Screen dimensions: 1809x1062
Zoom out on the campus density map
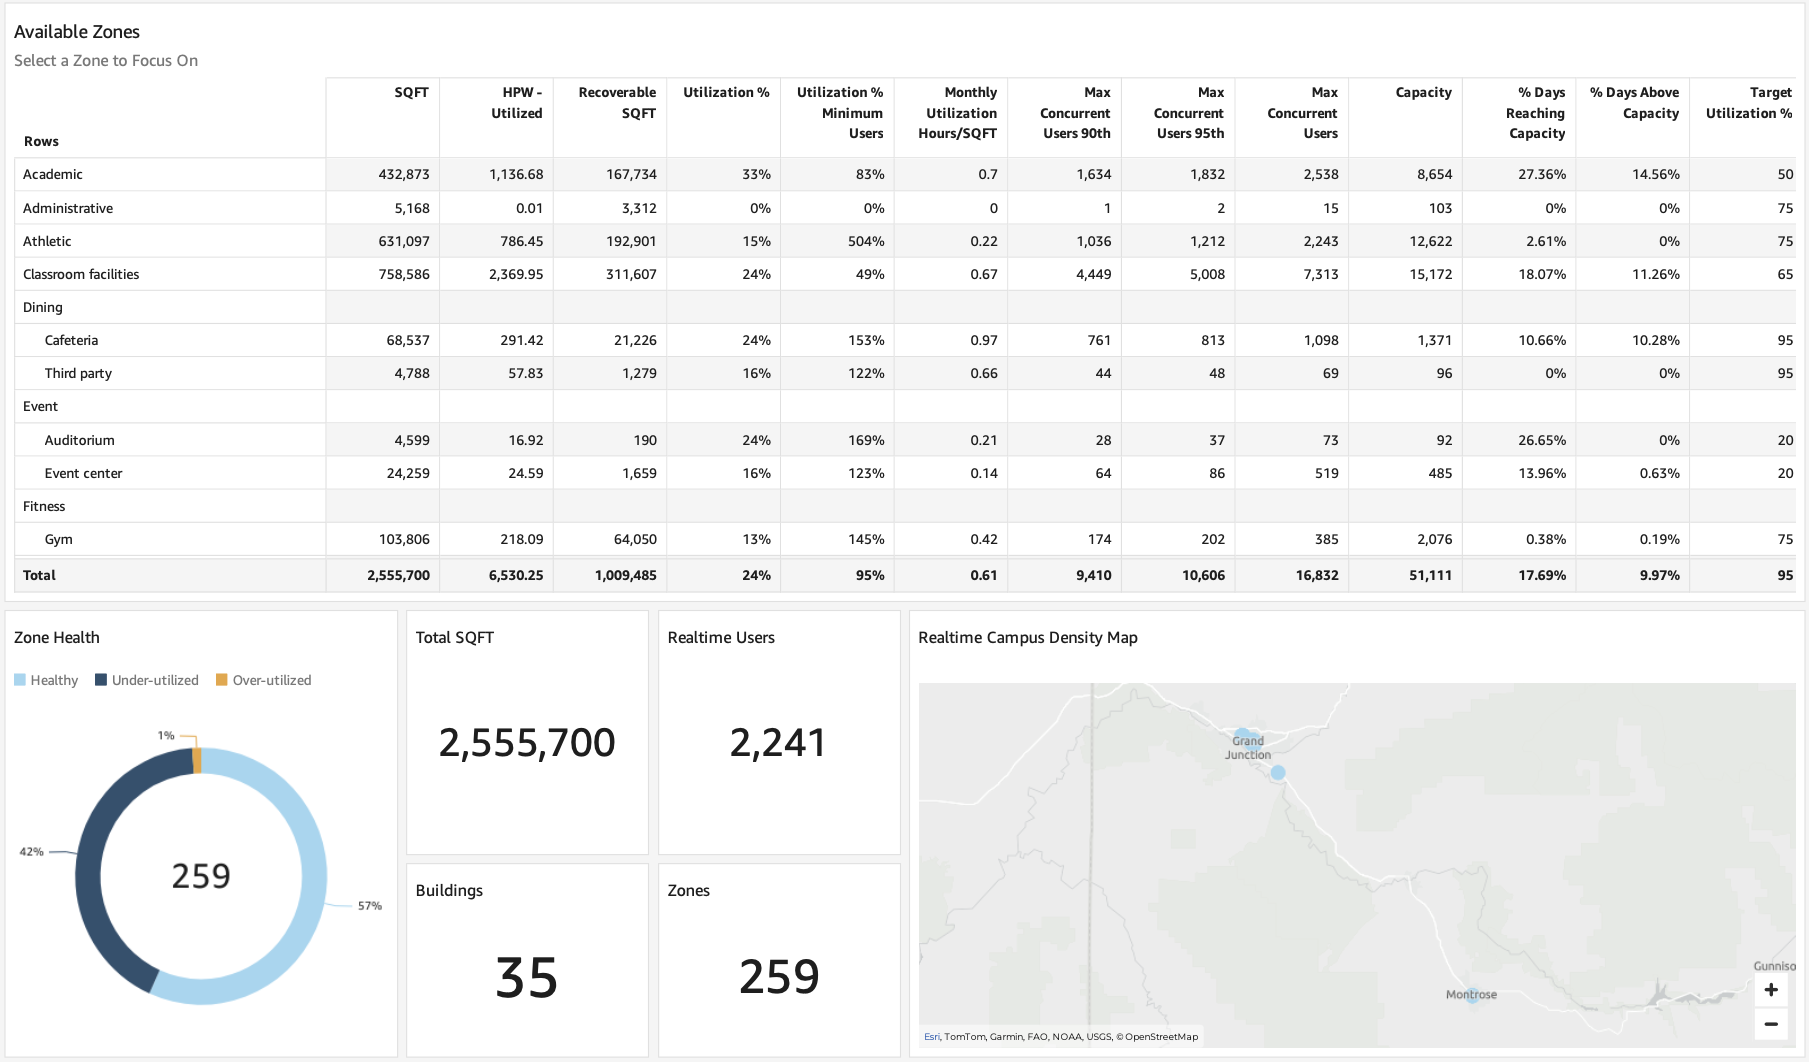click(x=1771, y=1024)
